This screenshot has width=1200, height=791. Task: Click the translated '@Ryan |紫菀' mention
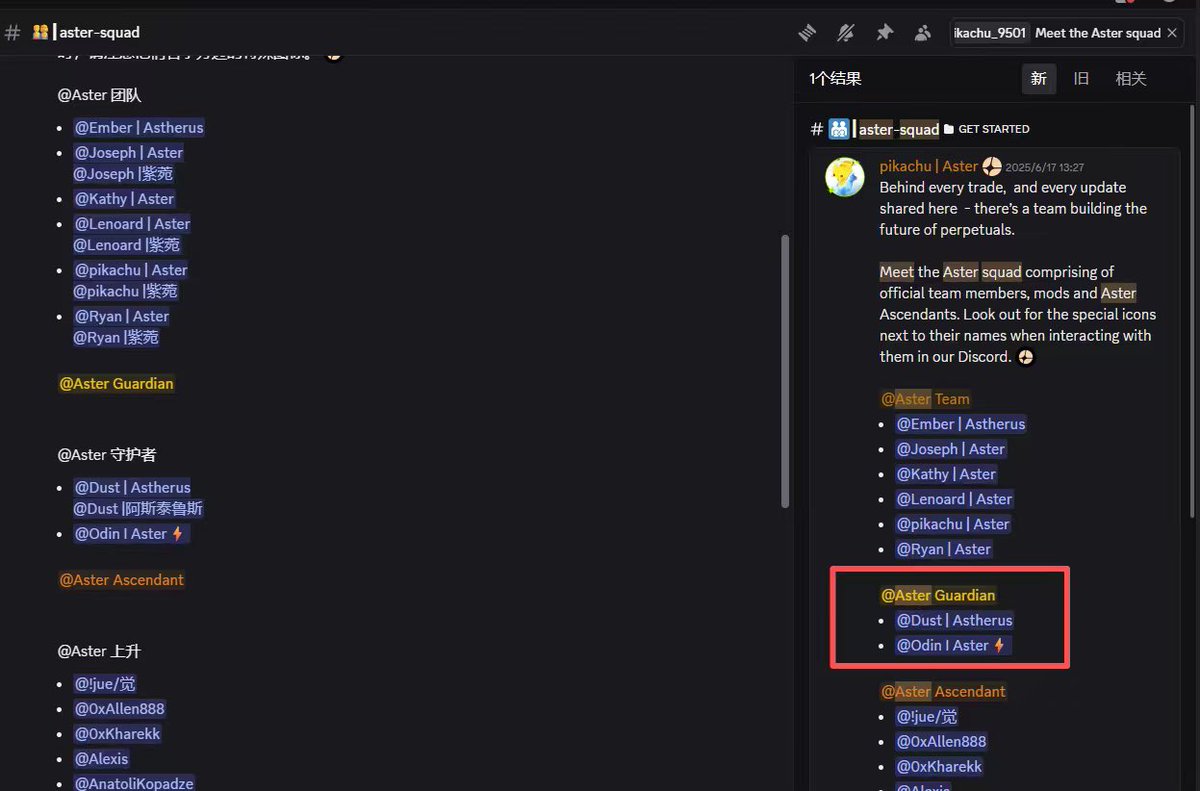coord(116,336)
